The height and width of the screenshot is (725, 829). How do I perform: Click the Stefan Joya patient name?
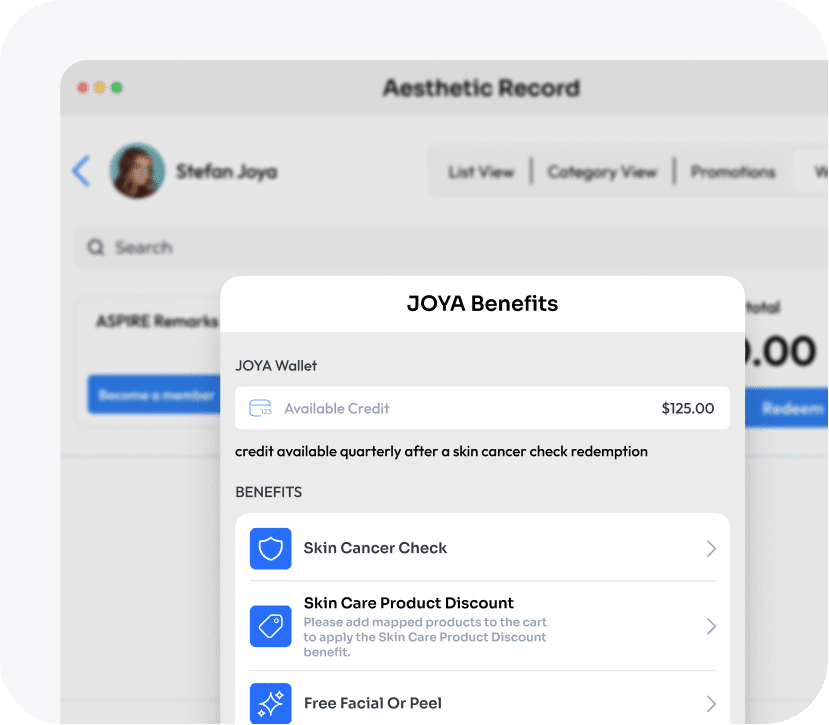(x=227, y=172)
